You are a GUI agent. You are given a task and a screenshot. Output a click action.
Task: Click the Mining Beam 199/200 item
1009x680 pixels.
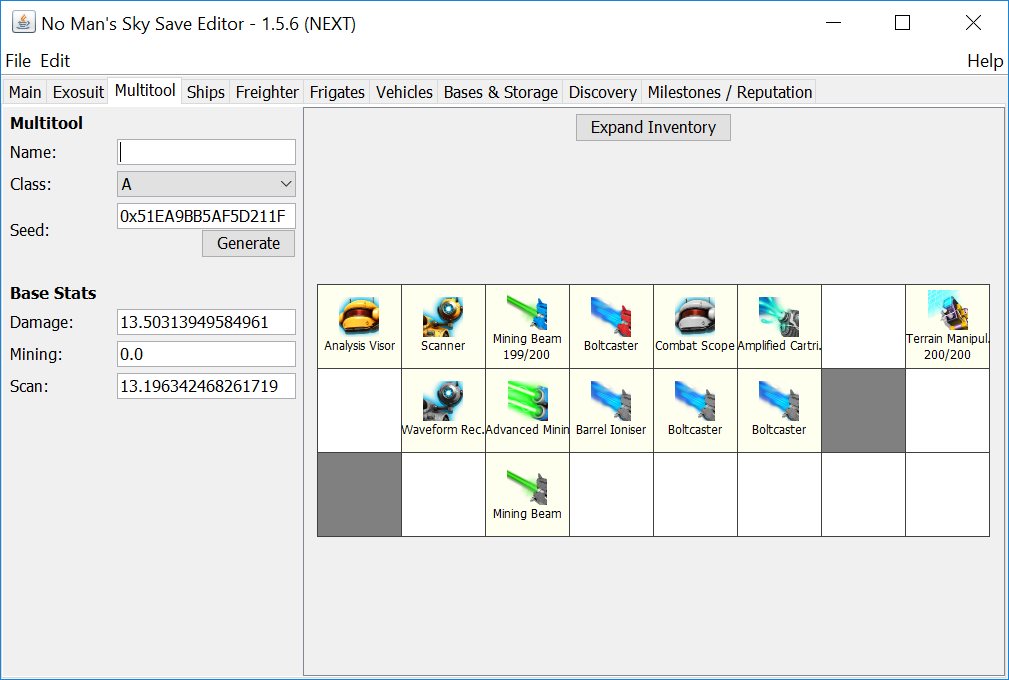tap(527, 326)
